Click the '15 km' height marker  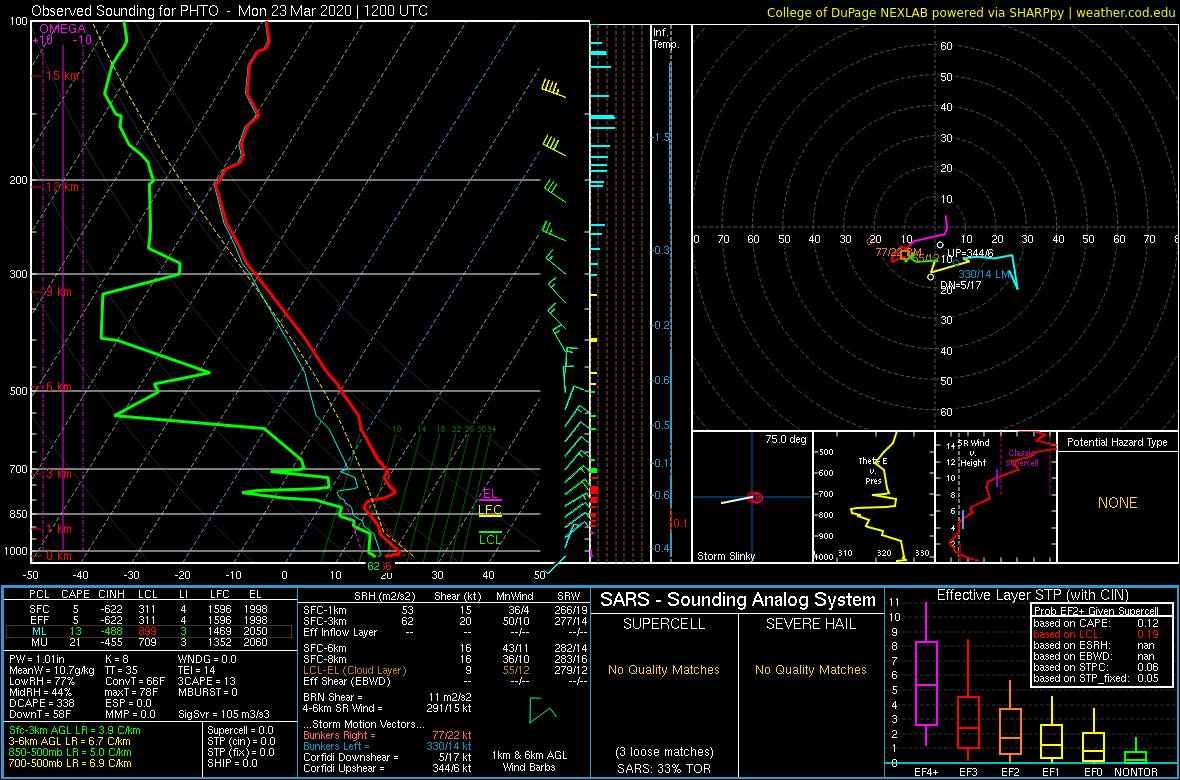62,76
